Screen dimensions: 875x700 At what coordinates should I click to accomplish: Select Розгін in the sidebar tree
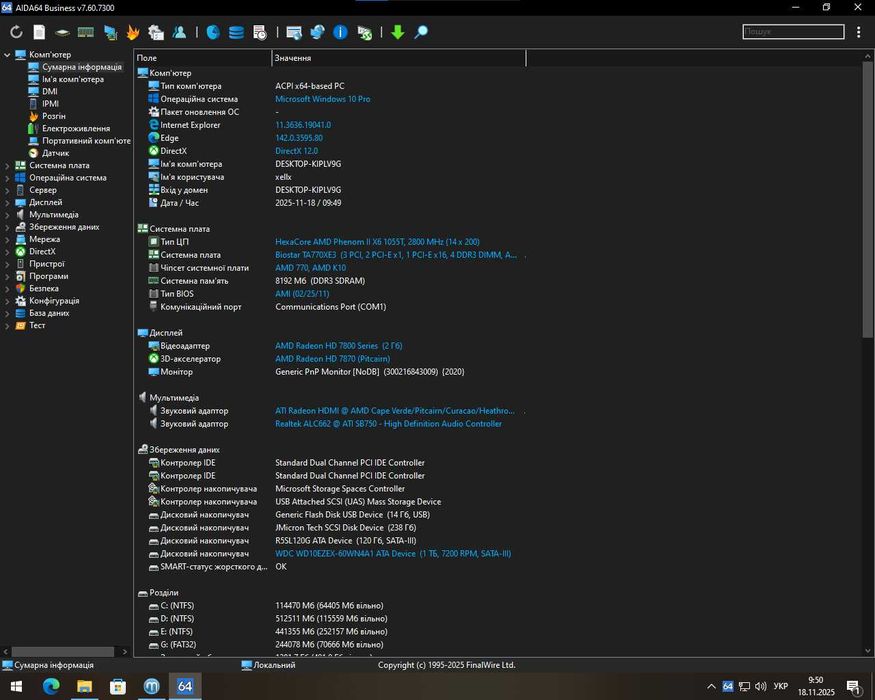(x=53, y=116)
